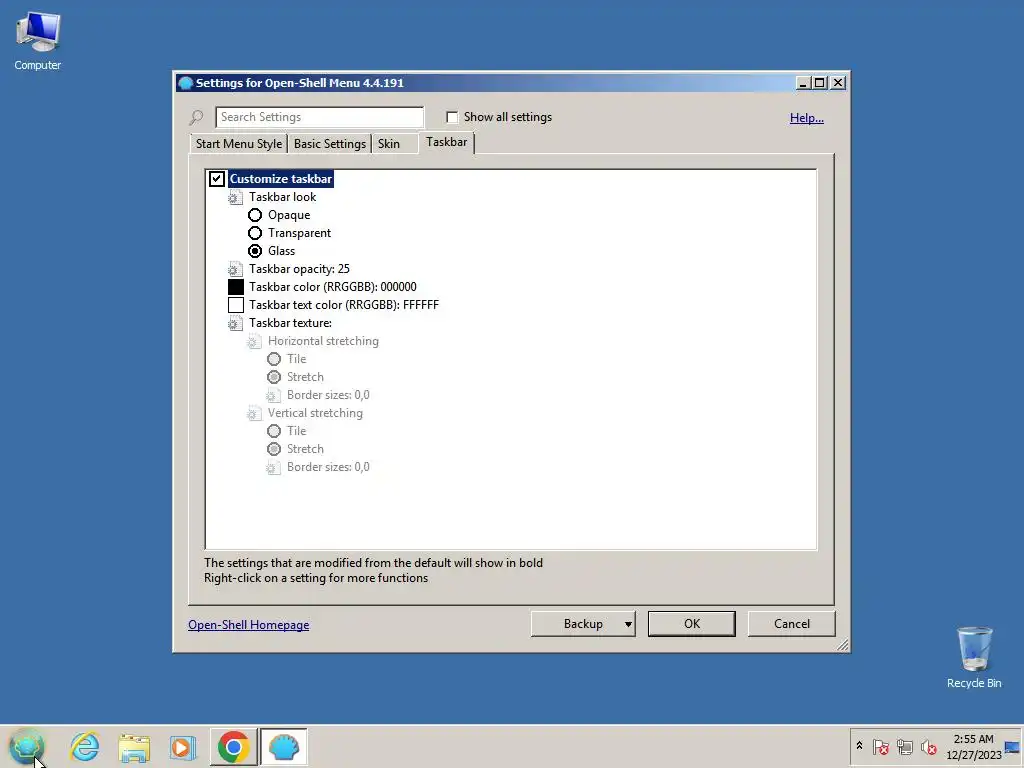The height and width of the screenshot is (768, 1024).
Task: Click the Taskbar opacity setting icon
Action: (x=235, y=269)
